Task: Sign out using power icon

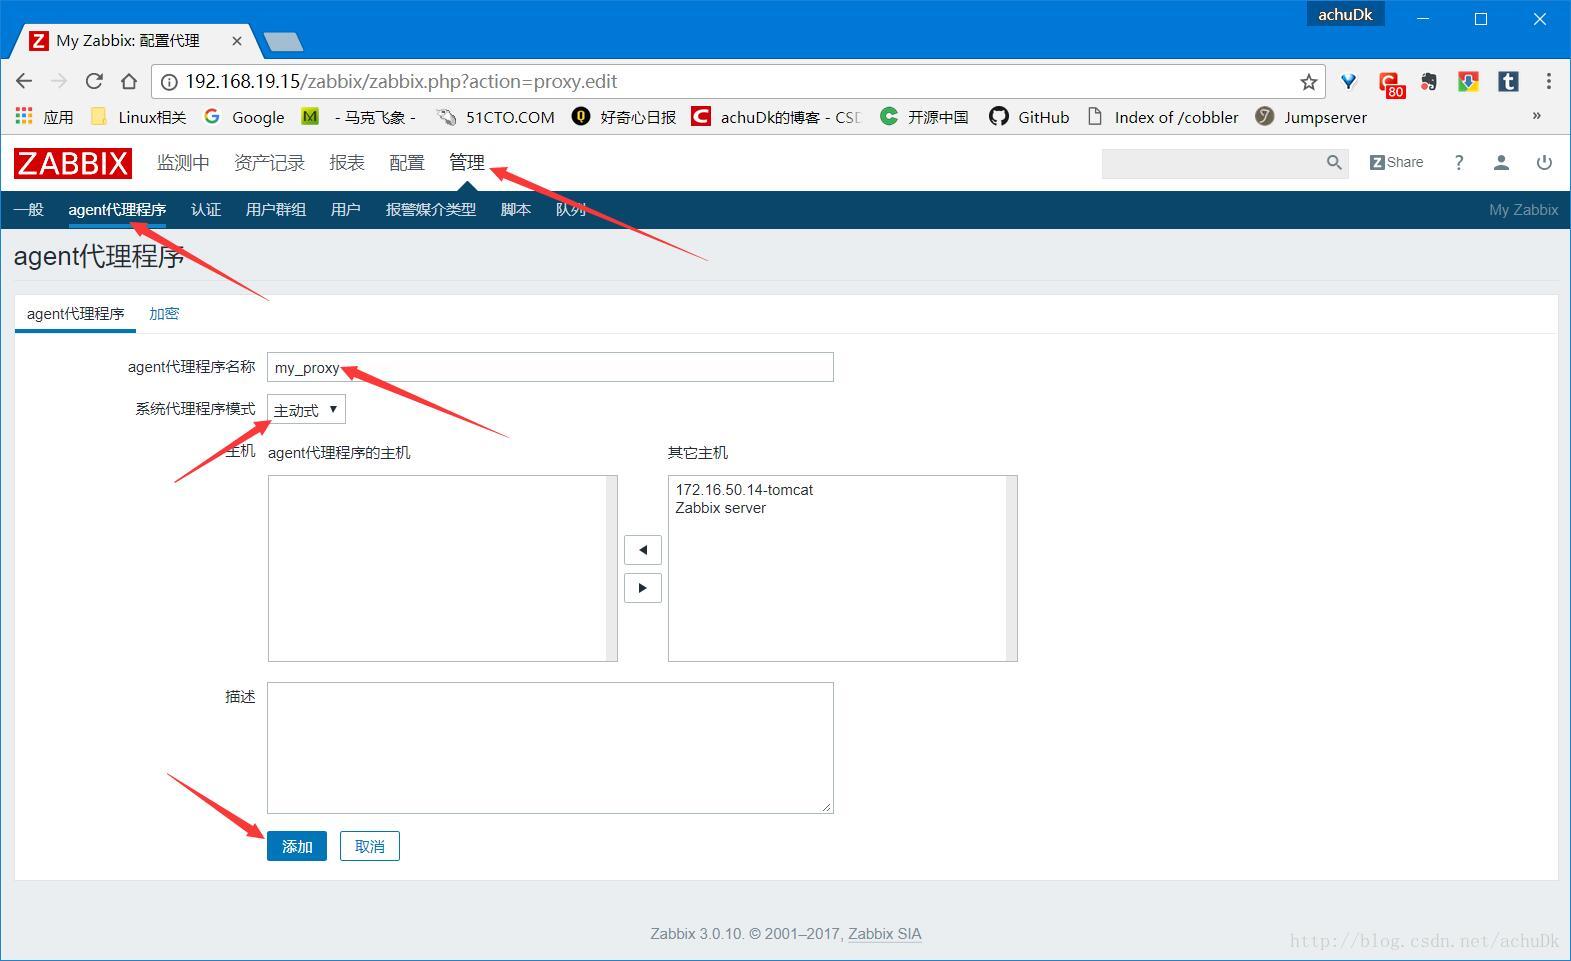Action: (x=1544, y=162)
